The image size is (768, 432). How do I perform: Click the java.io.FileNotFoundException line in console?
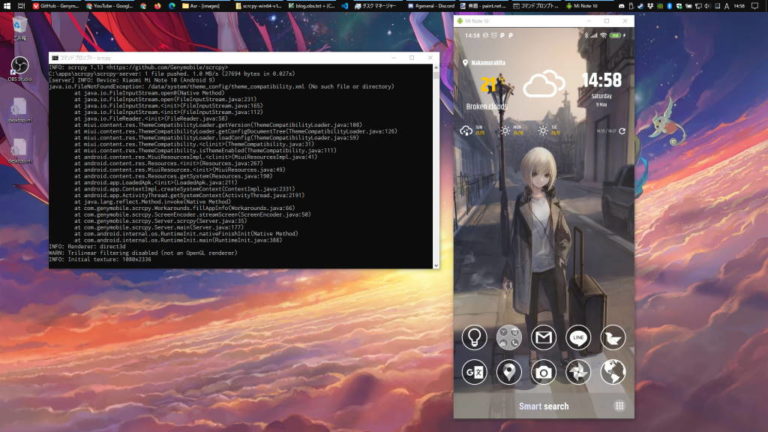(221, 87)
